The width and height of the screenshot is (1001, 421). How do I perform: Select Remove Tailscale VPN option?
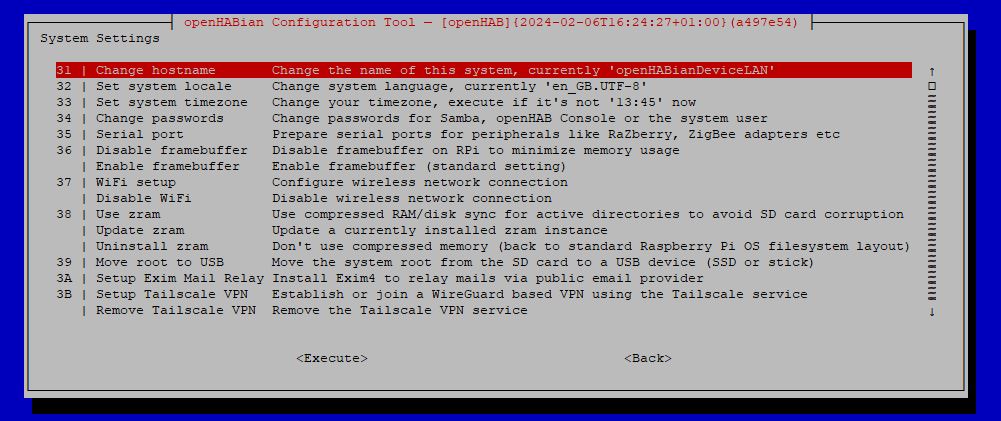(x=483, y=310)
